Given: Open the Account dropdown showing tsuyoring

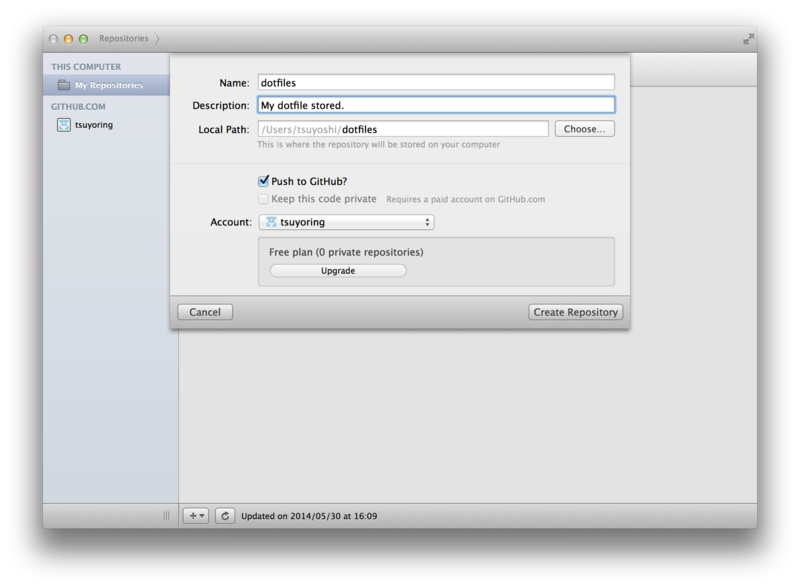Looking at the screenshot, I should pyautogui.click(x=346, y=222).
